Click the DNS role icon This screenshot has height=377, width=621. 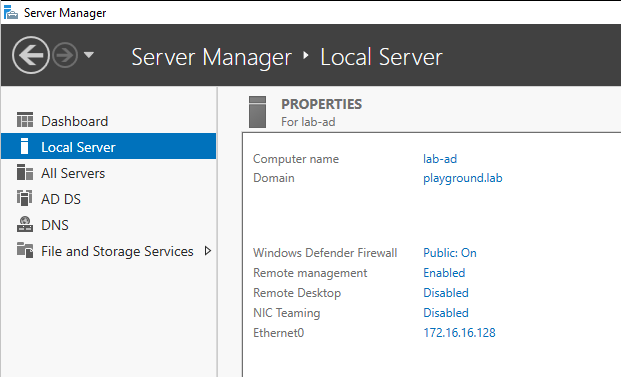tap(25, 224)
